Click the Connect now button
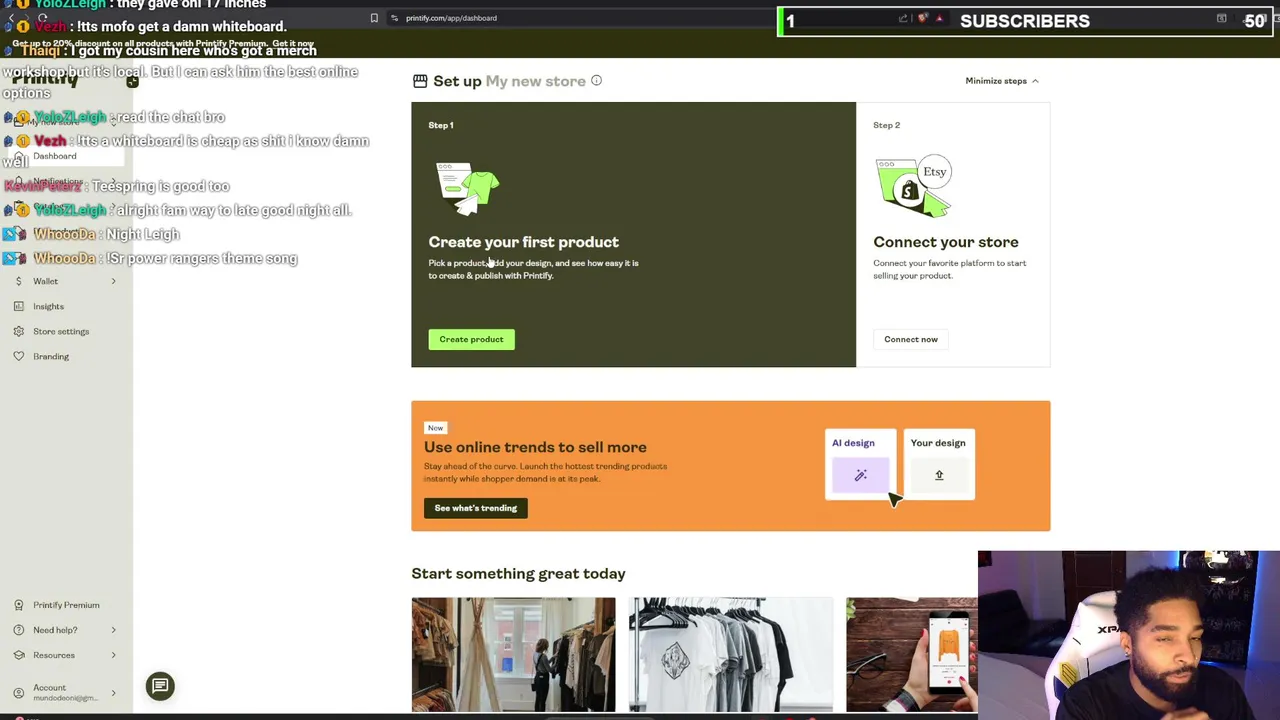This screenshot has height=720, width=1280. 911,339
